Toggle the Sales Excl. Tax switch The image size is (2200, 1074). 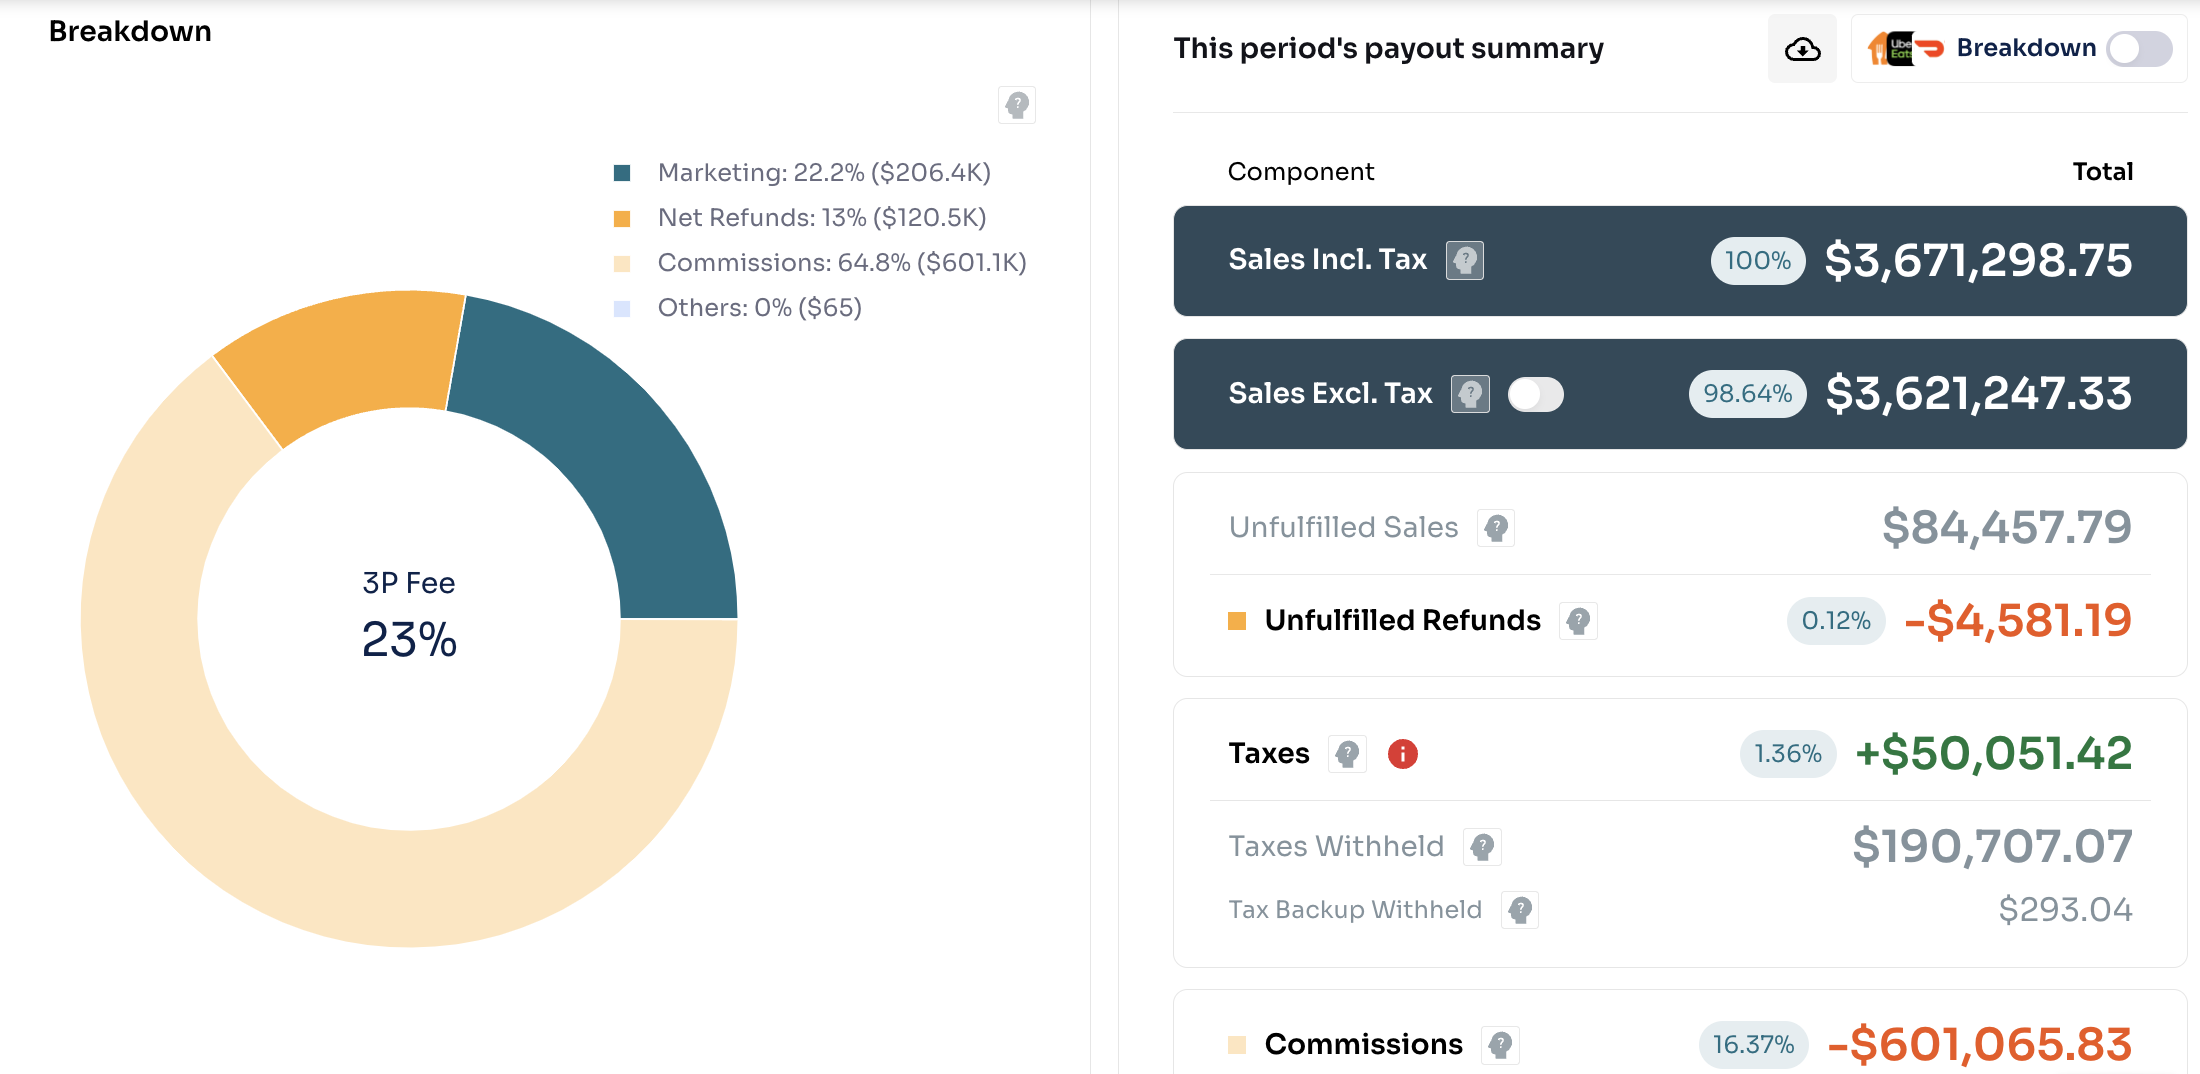pos(1535,394)
